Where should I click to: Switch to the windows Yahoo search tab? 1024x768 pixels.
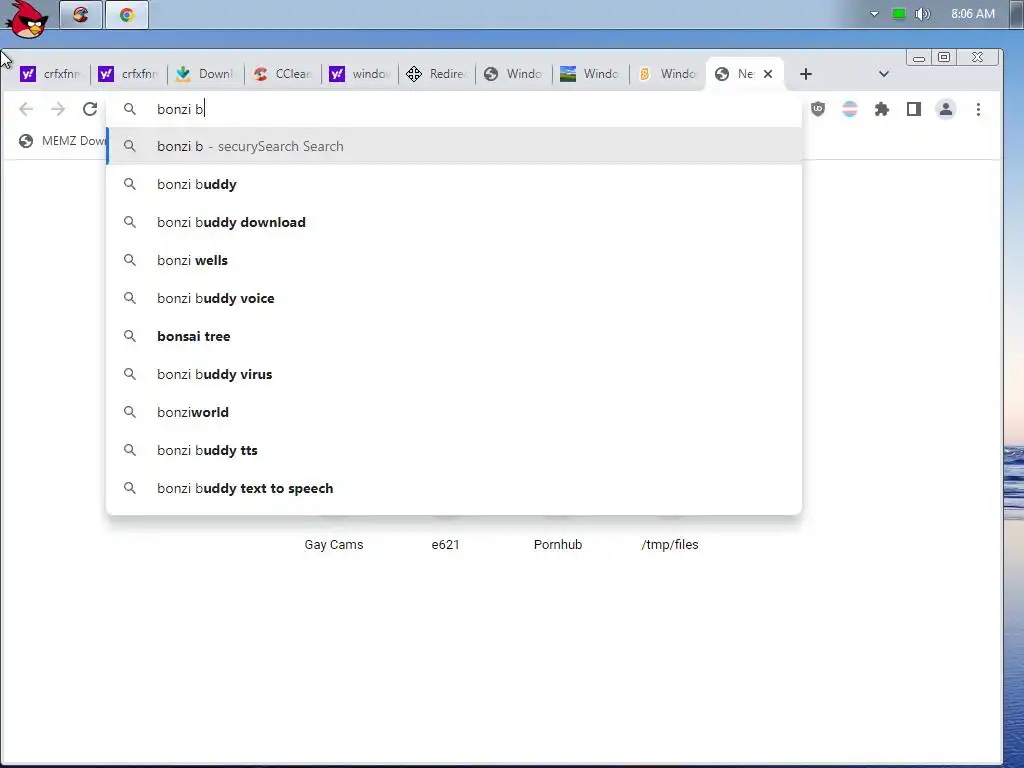pos(359,74)
